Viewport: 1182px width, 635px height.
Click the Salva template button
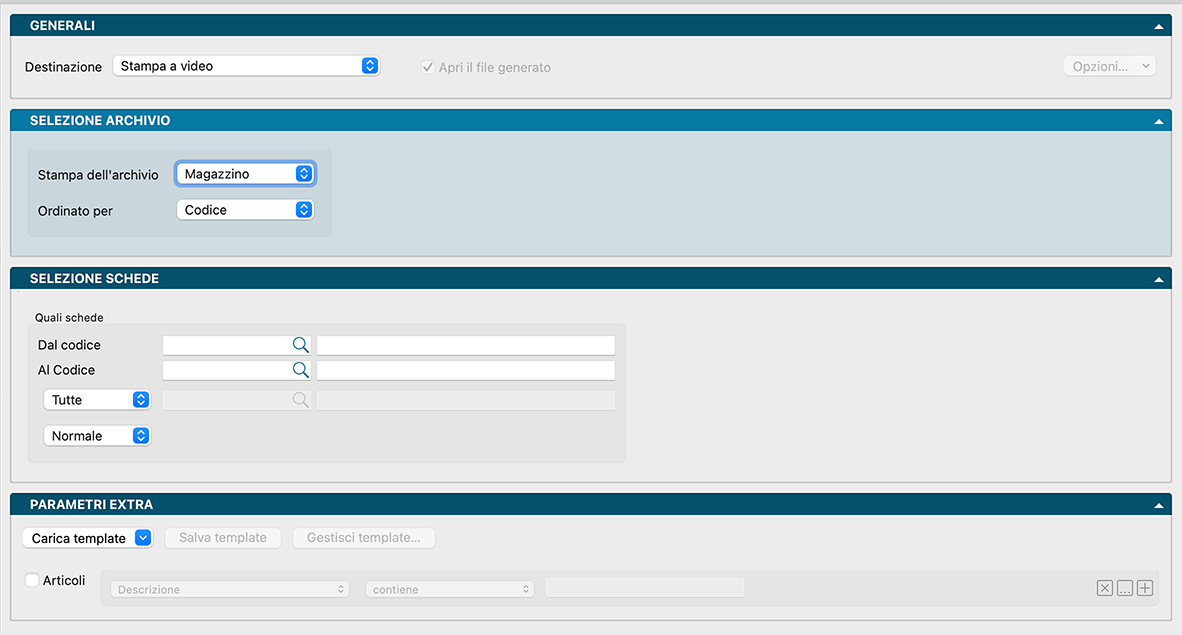point(223,538)
